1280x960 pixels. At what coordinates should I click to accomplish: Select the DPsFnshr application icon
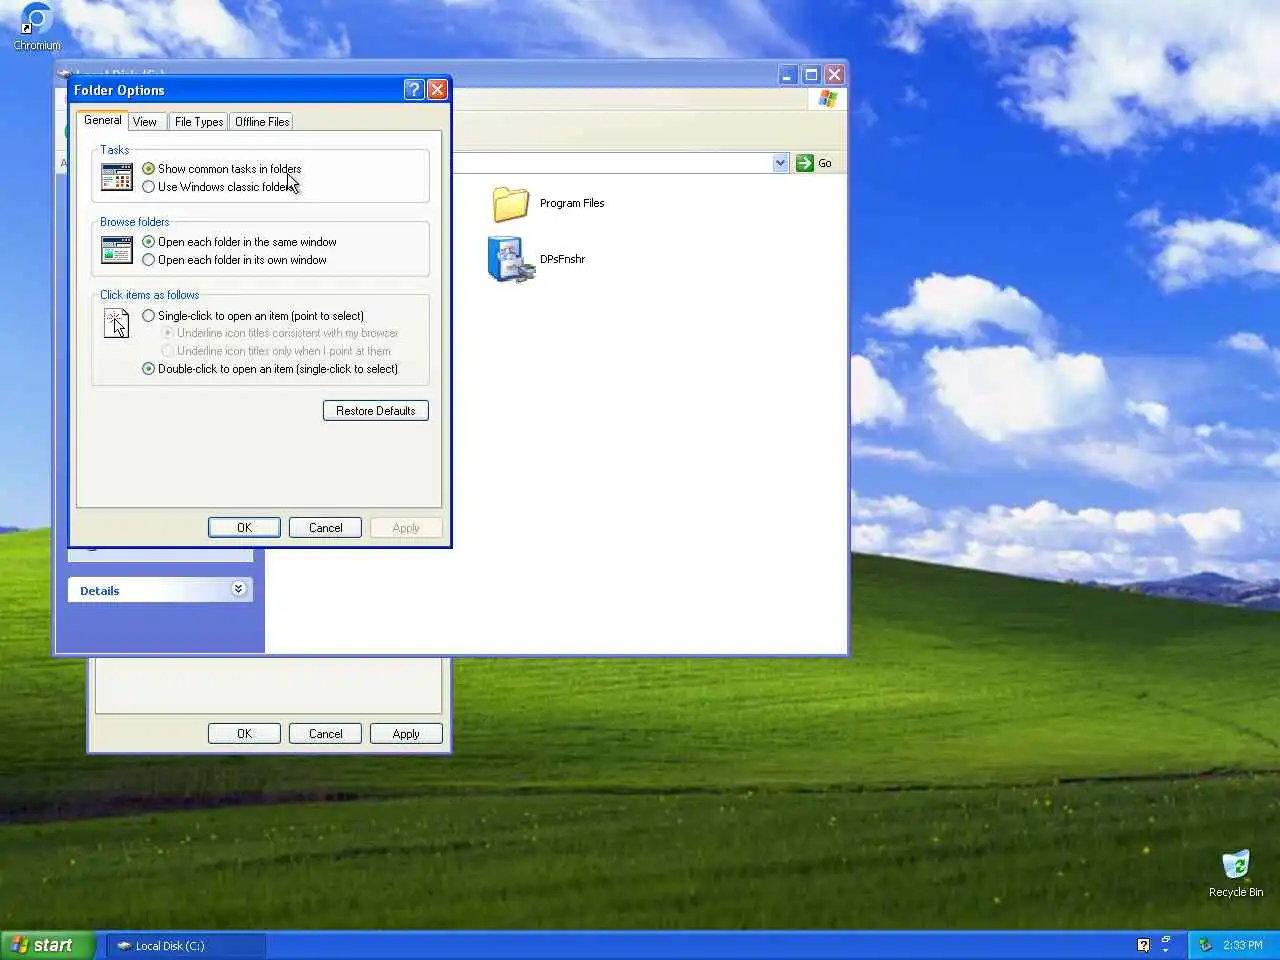coord(510,259)
